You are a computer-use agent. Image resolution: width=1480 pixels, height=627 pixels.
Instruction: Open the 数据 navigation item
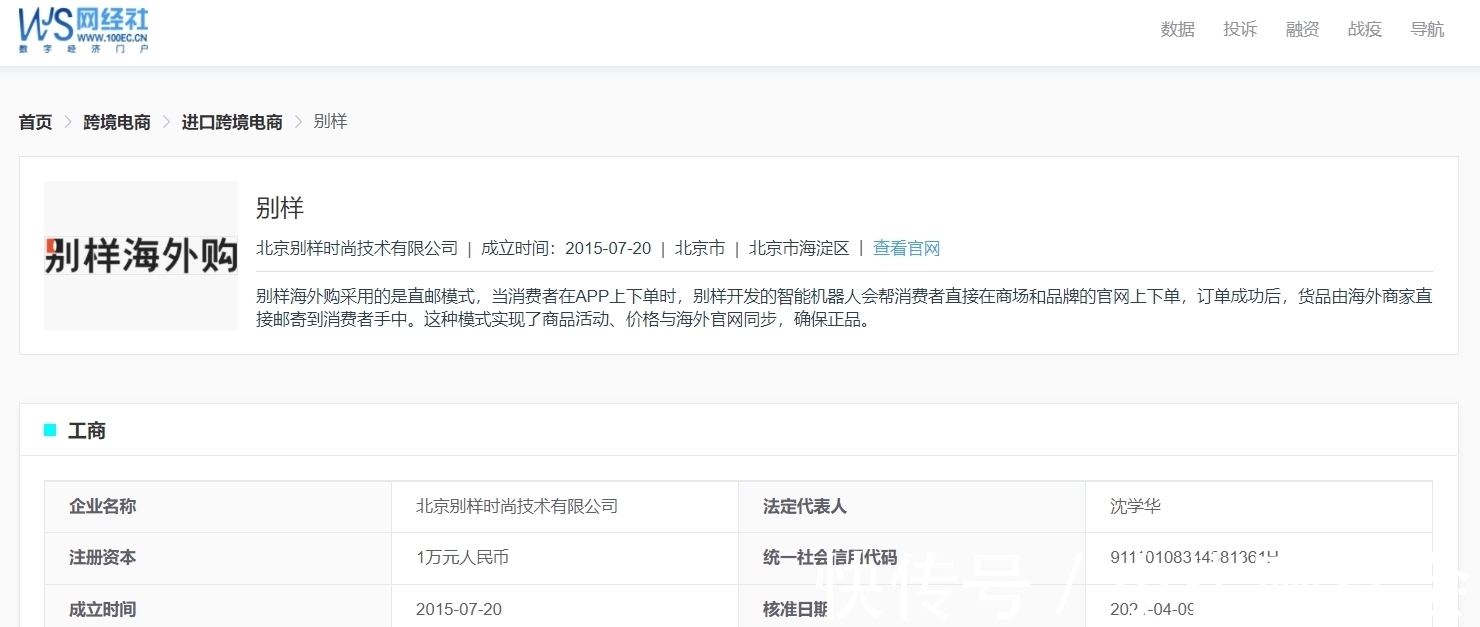(x=1177, y=29)
